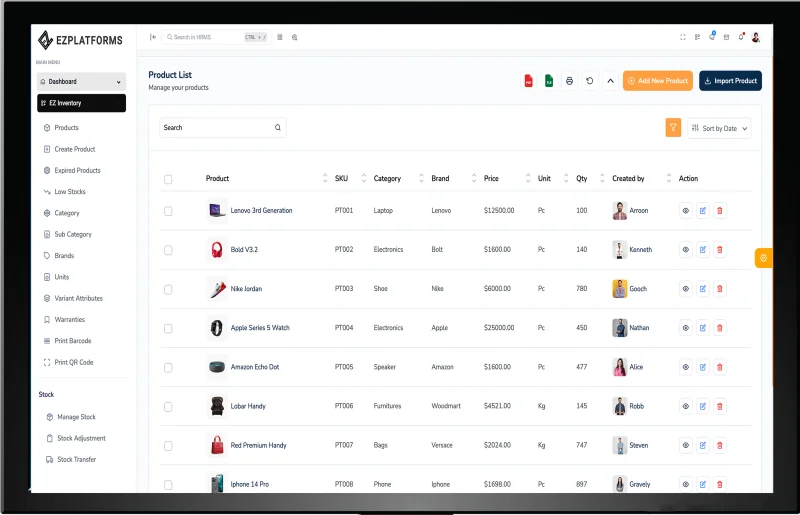Sort table by Qty column
This screenshot has width=800, height=515.
(x=602, y=178)
